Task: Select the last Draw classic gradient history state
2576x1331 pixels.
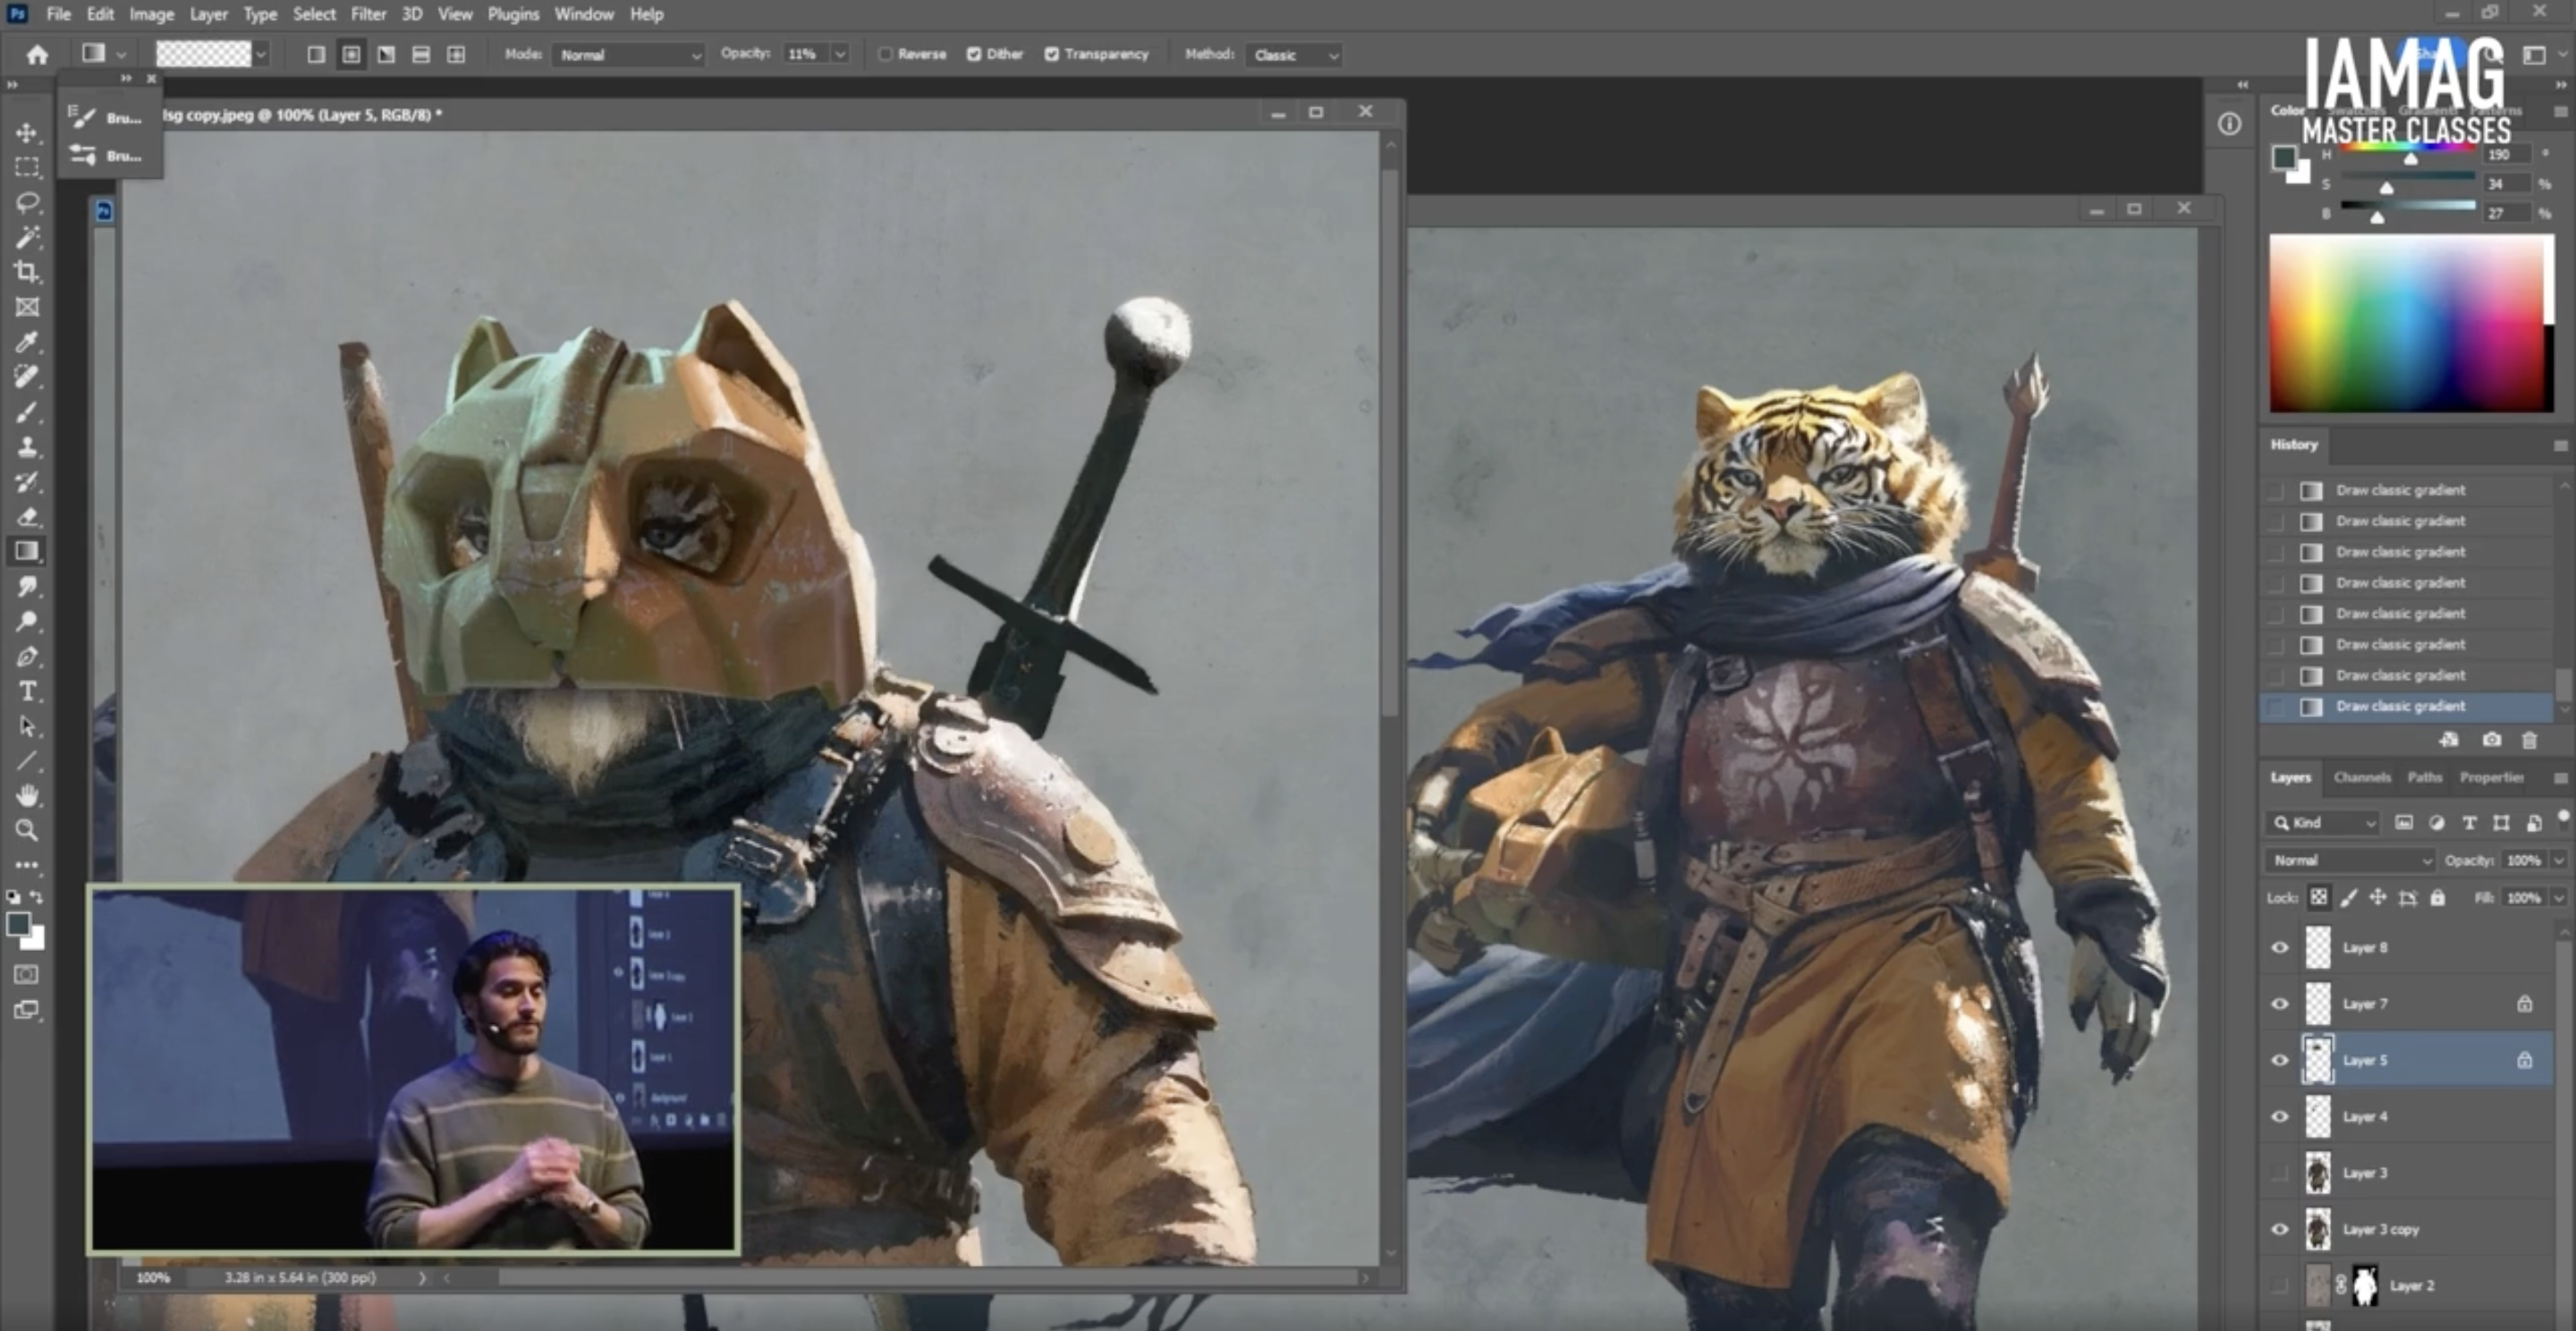Action: tap(2400, 706)
